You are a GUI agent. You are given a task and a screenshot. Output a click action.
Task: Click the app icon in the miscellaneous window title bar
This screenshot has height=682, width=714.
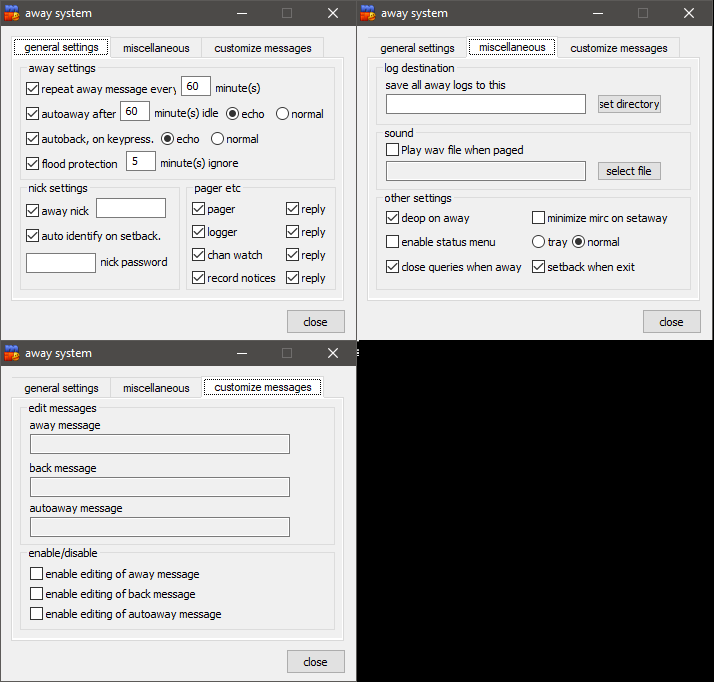367,13
